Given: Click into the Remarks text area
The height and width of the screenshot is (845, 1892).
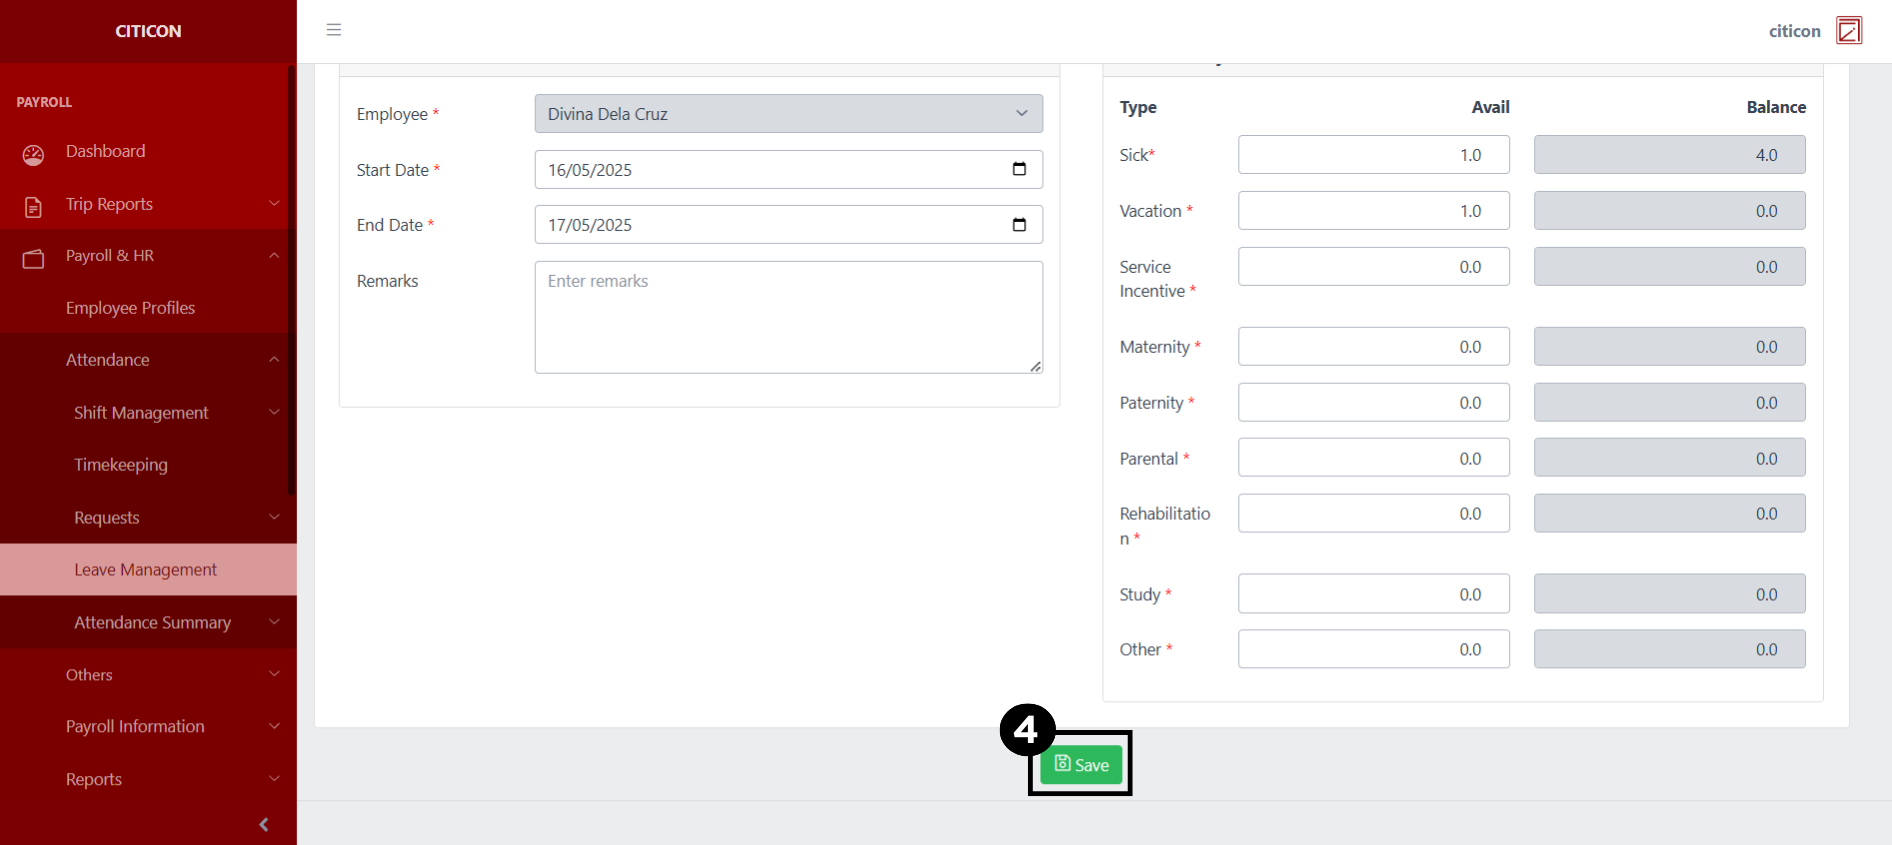Looking at the screenshot, I should (788, 317).
